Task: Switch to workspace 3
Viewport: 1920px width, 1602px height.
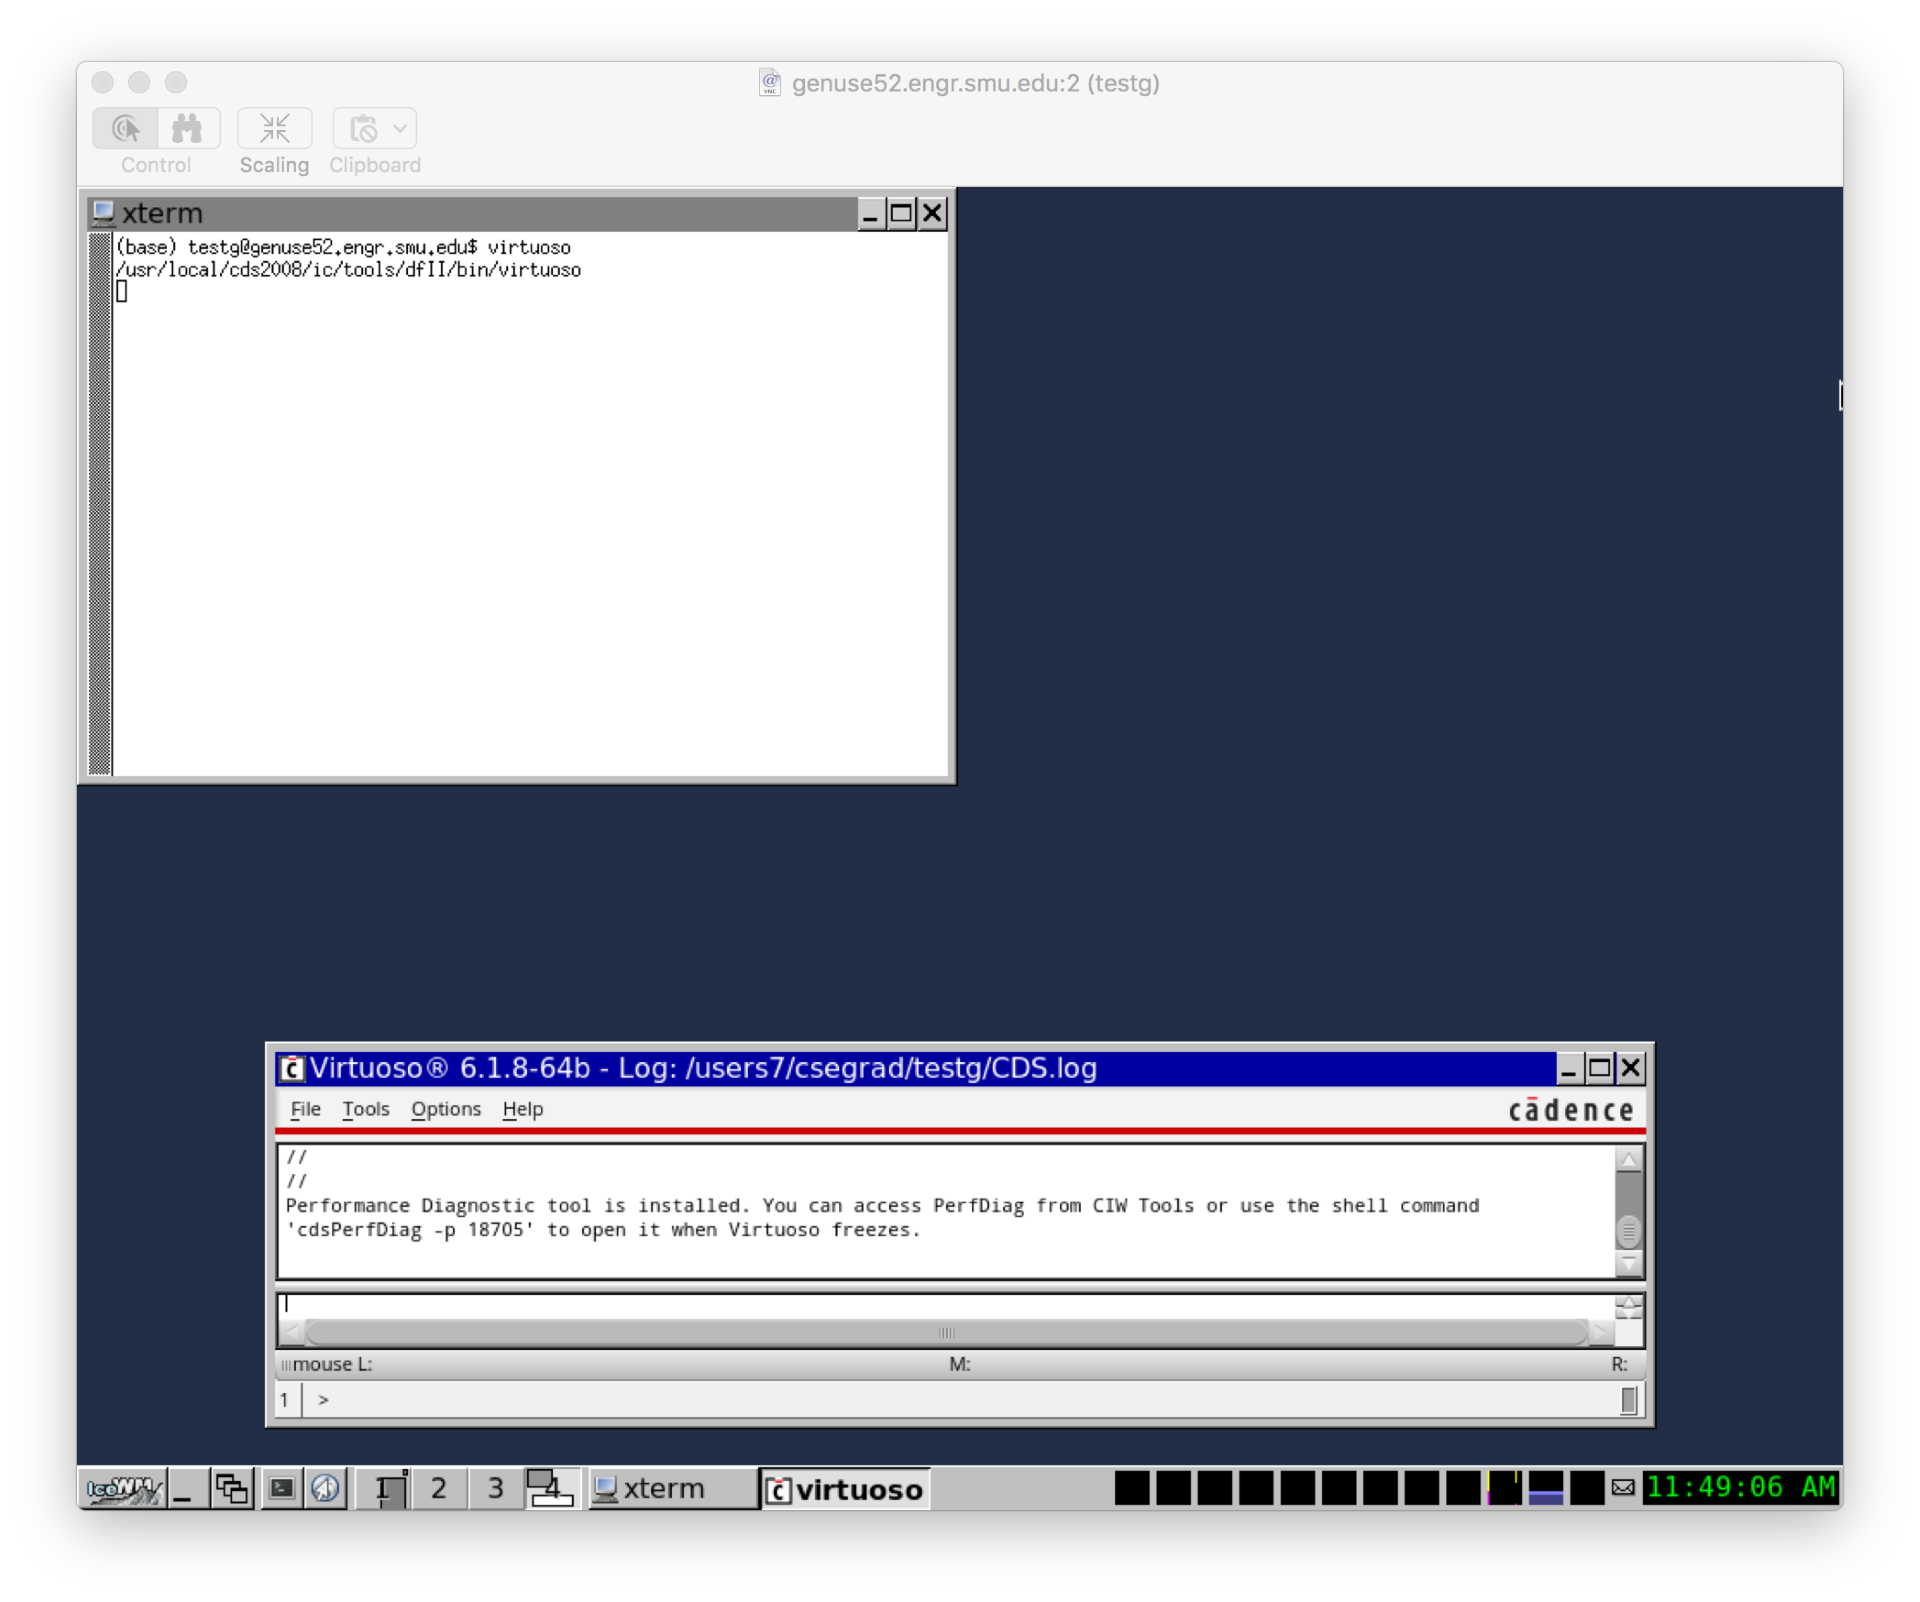Action: tap(494, 1489)
